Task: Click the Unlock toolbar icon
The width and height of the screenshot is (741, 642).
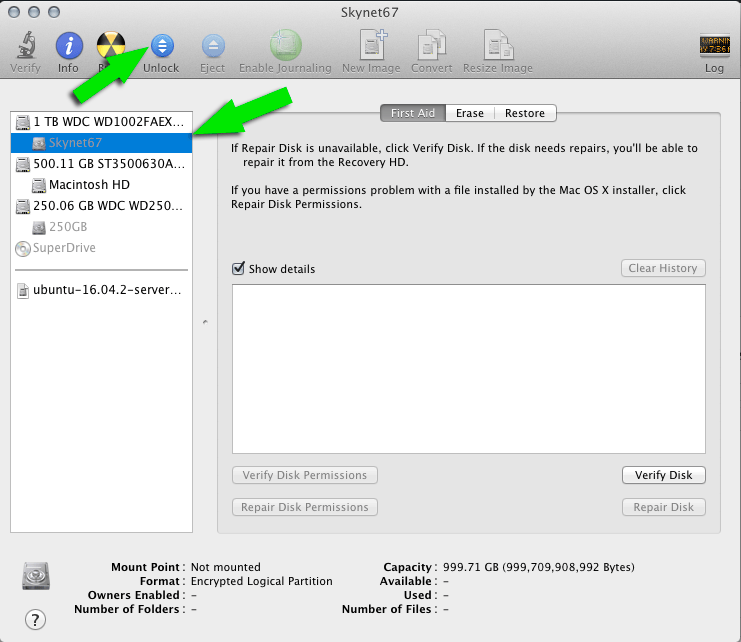Action: 162,46
